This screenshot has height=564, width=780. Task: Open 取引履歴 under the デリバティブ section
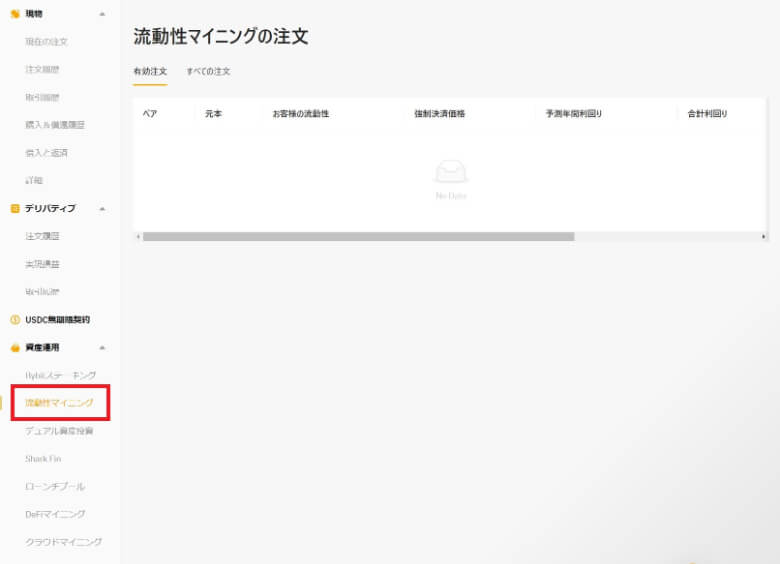42,292
